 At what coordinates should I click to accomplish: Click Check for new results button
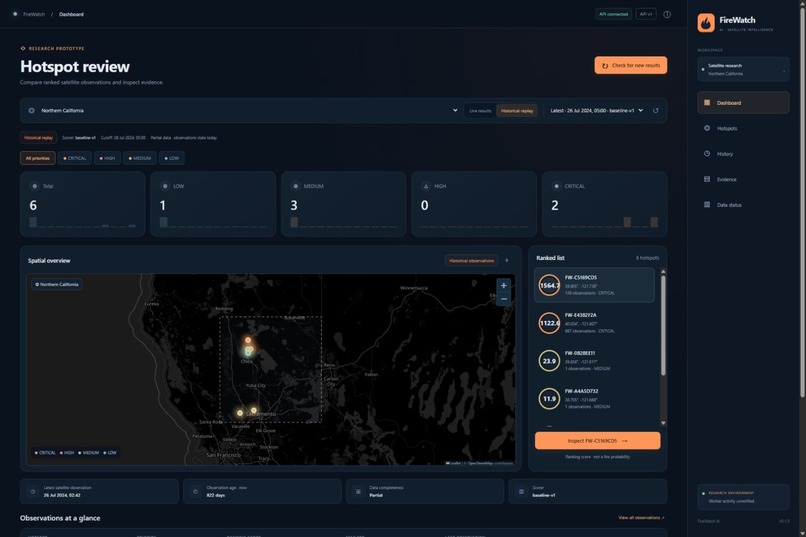631,65
